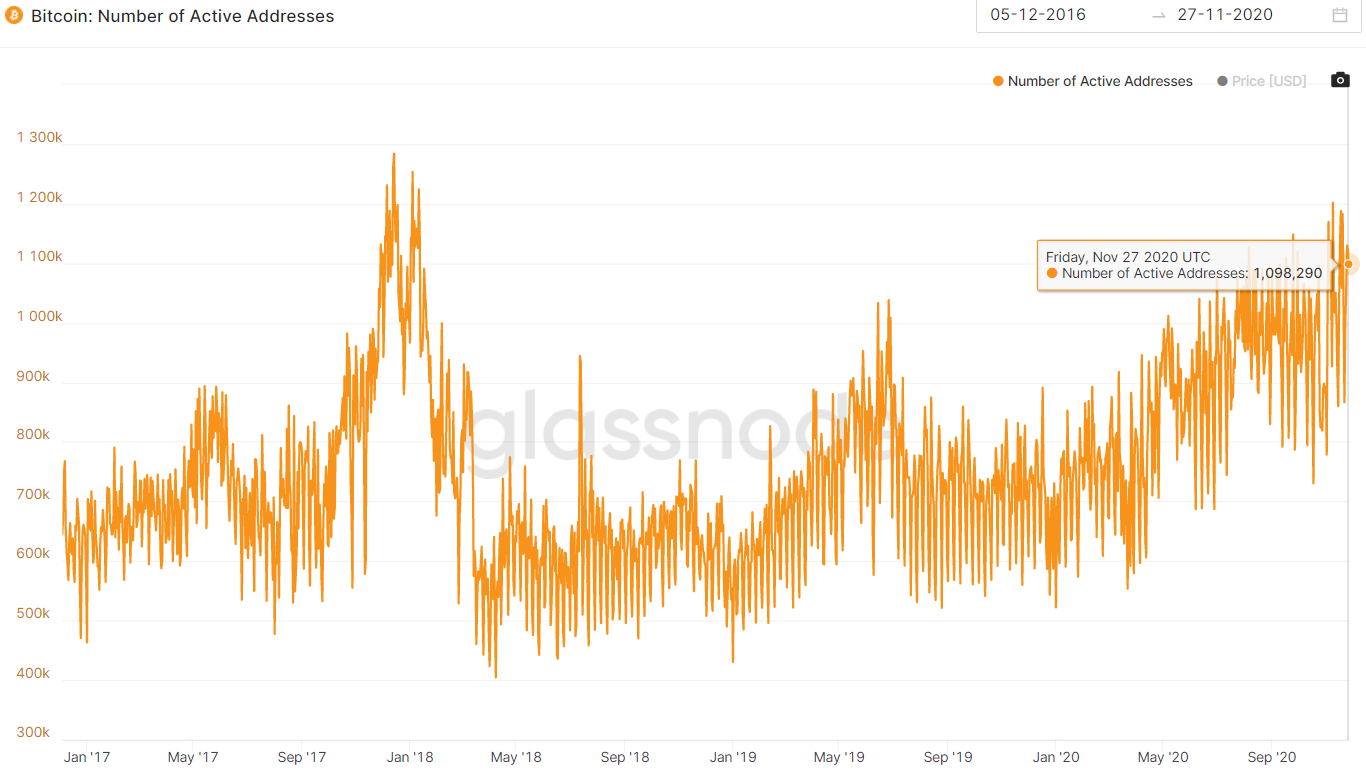Click the camera screenshot icon
The height and width of the screenshot is (774, 1366).
pyautogui.click(x=1340, y=80)
